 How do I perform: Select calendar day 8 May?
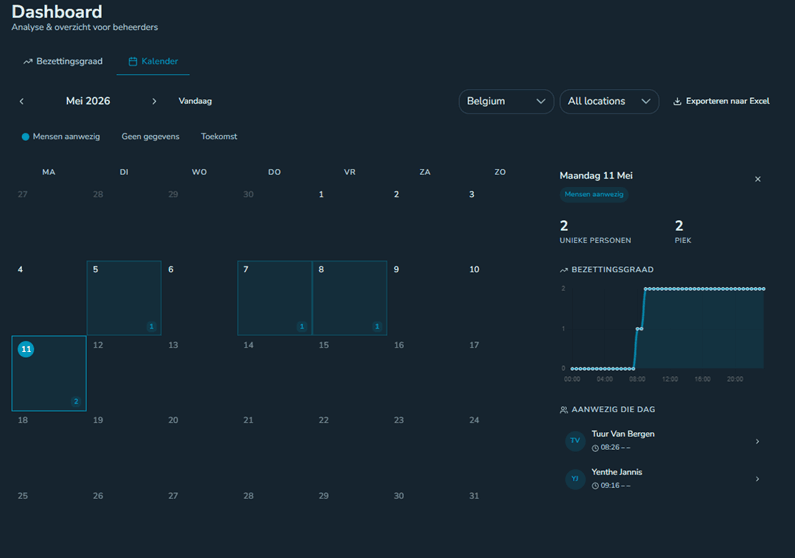pos(350,298)
